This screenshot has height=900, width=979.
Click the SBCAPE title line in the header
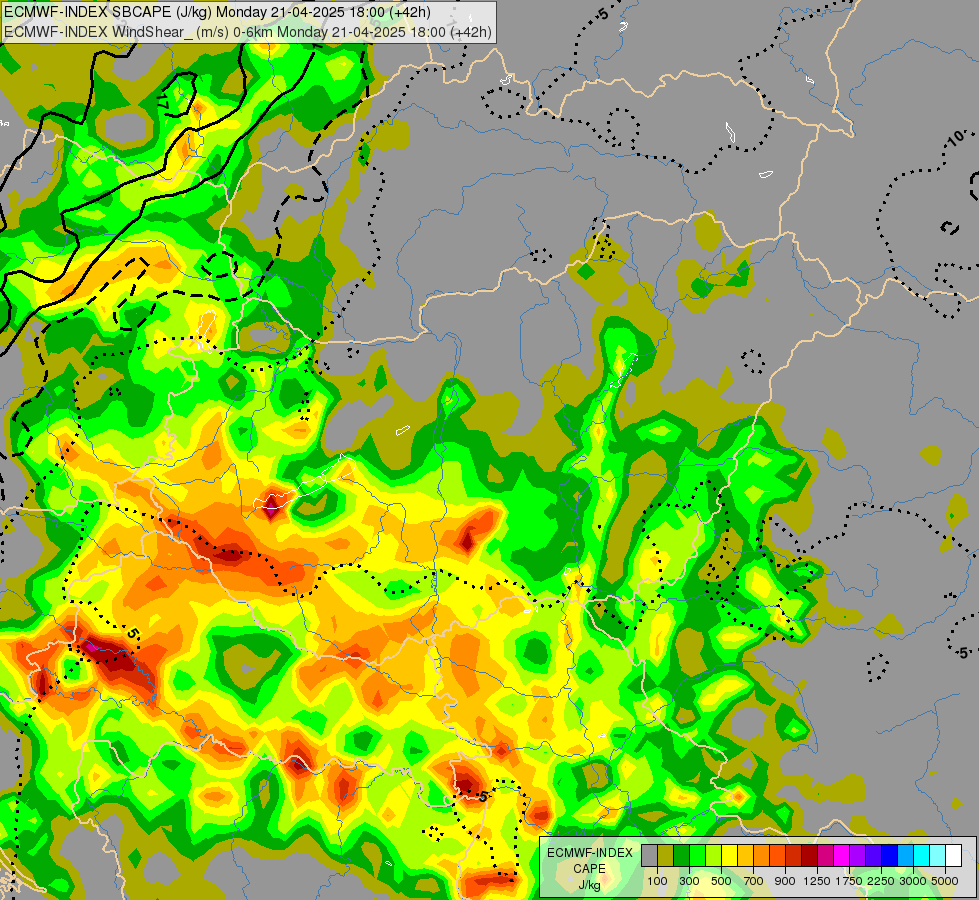[x=217, y=12]
